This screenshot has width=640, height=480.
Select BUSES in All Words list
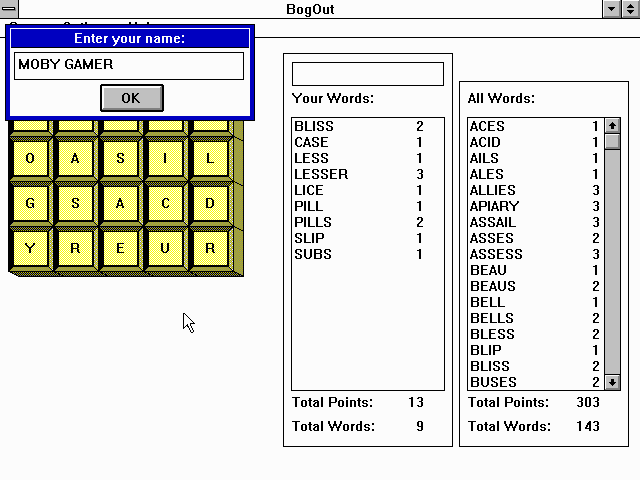[493, 382]
